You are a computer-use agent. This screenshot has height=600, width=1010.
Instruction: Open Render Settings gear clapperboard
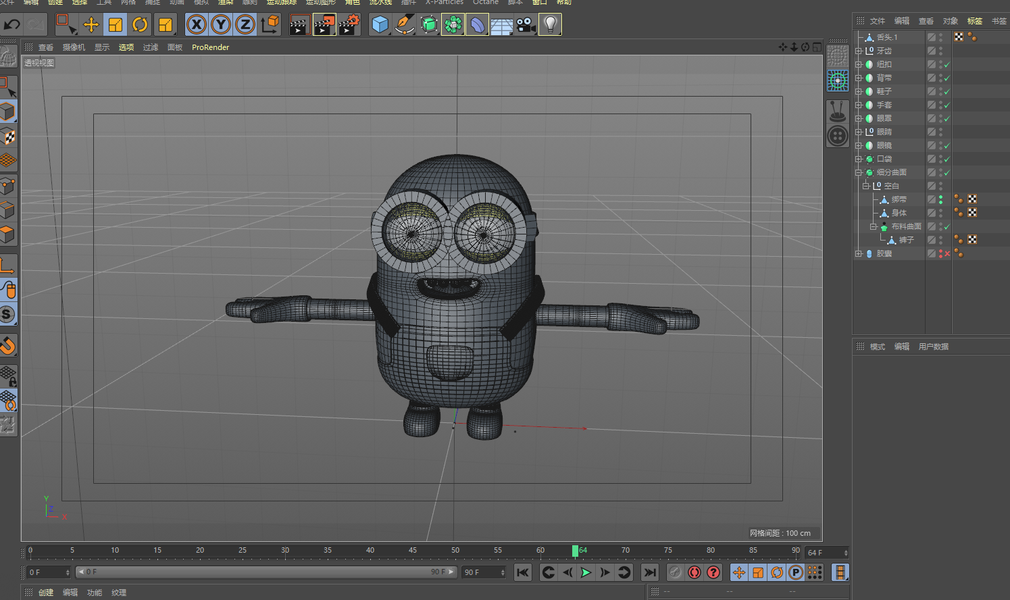349,25
